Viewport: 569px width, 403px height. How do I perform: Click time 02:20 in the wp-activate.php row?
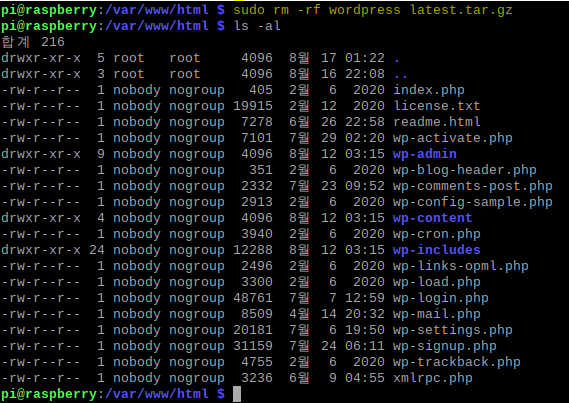coord(365,138)
